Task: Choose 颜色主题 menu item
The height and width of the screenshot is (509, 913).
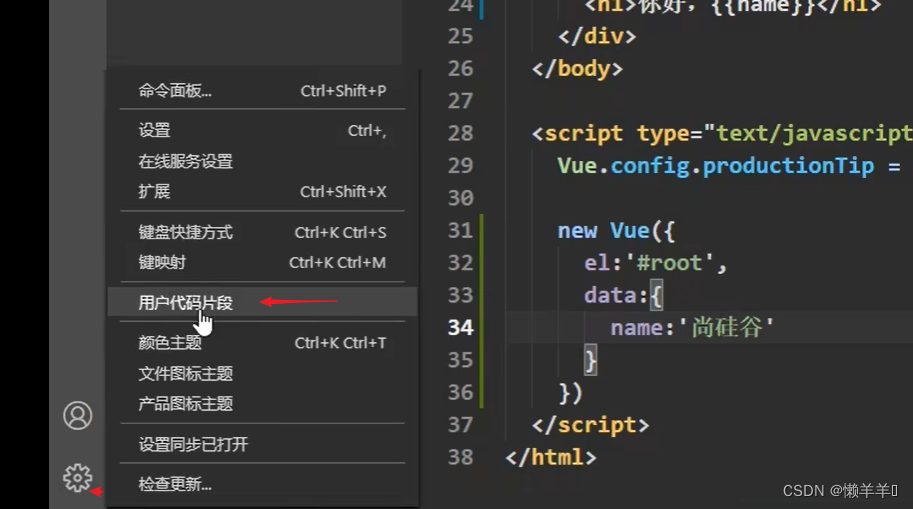Action: click(x=262, y=343)
